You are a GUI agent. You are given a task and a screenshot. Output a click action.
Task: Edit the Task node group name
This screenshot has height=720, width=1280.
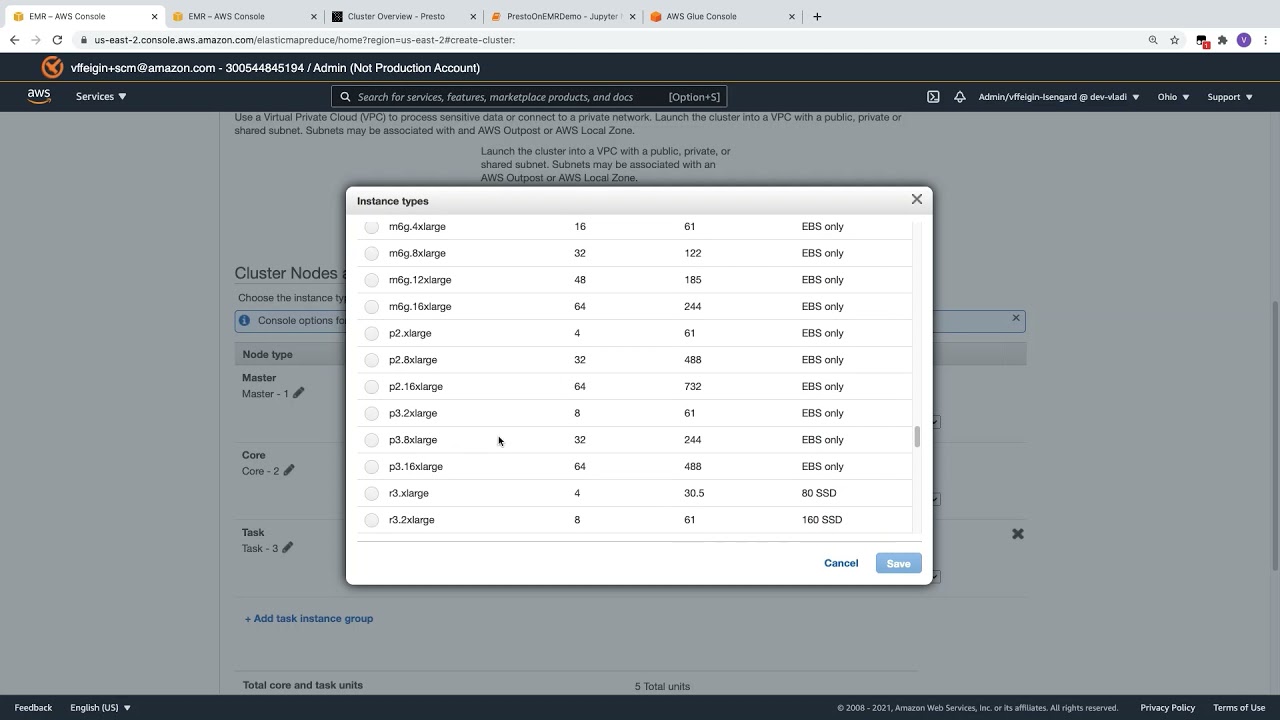click(288, 547)
